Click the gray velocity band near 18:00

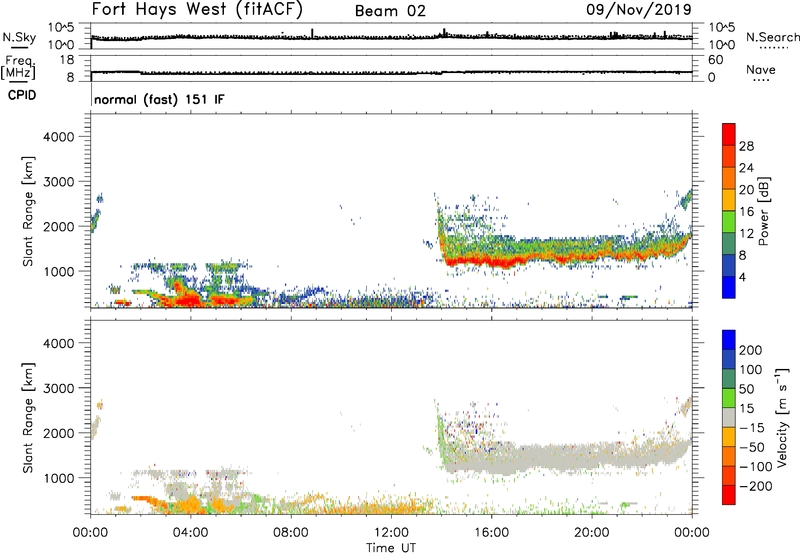coord(541,456)
